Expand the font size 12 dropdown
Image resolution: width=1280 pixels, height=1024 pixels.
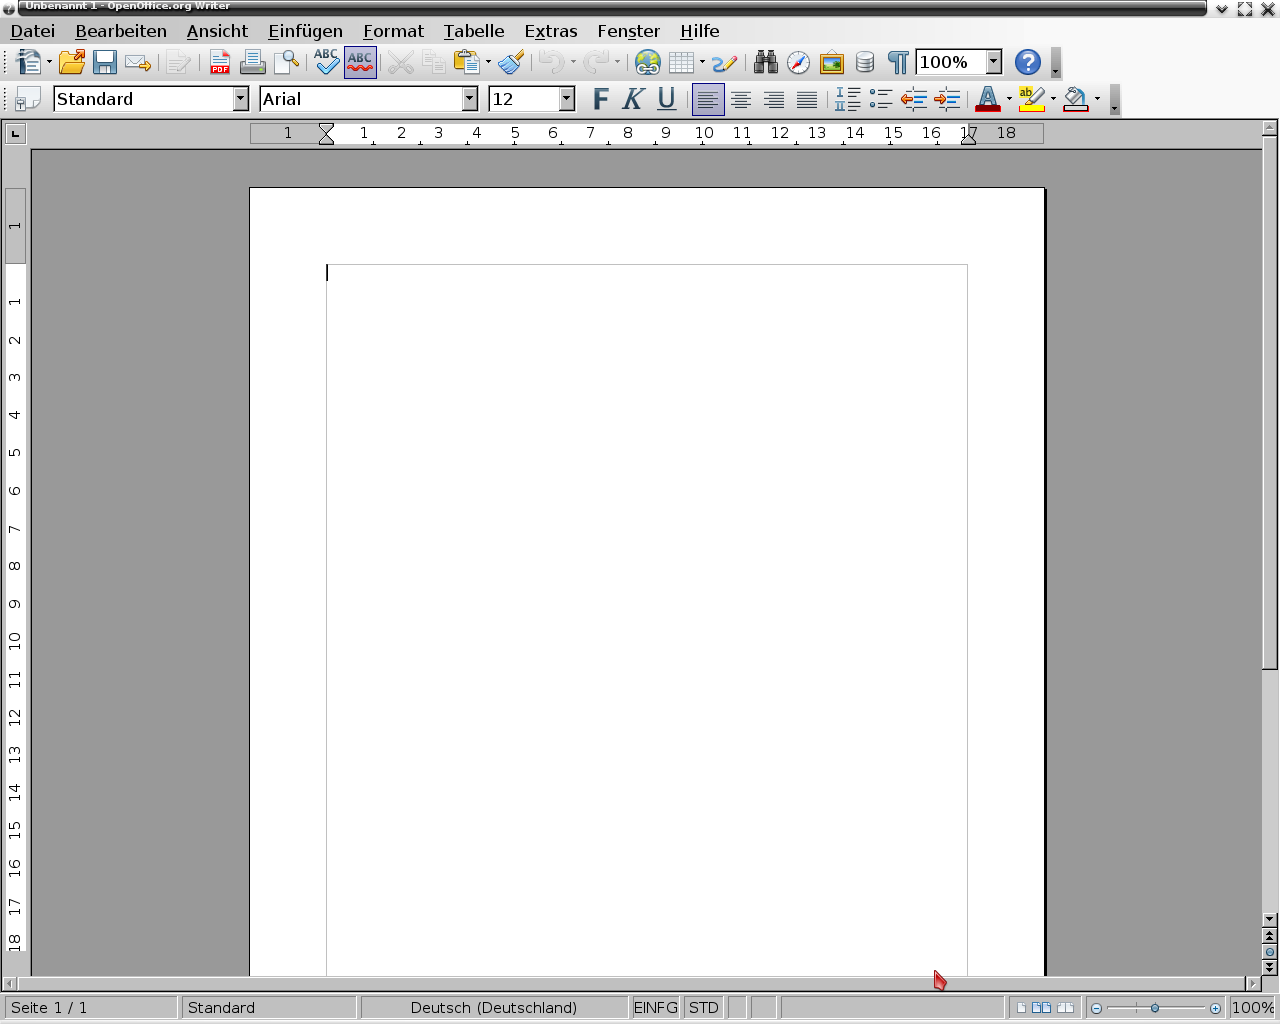tap(567, 99)
